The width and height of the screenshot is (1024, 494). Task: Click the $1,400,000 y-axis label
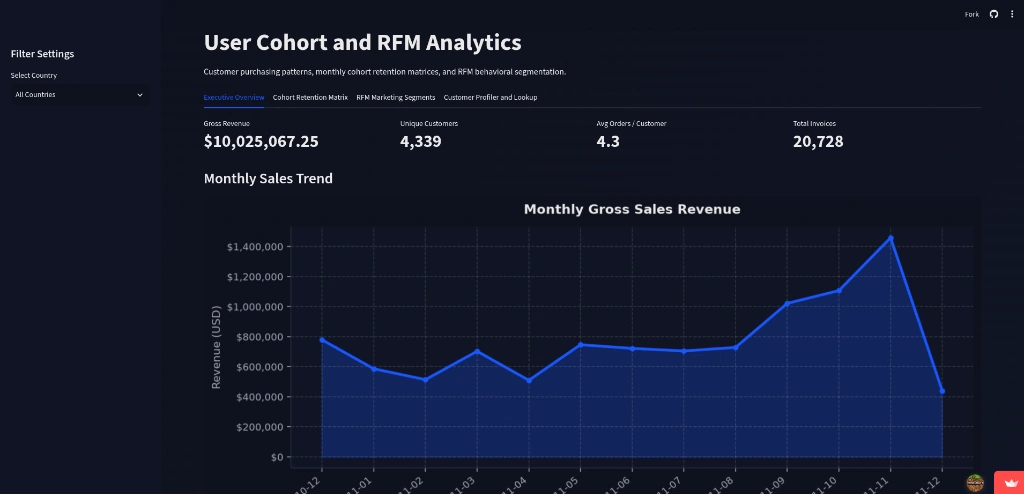[255, 246]
